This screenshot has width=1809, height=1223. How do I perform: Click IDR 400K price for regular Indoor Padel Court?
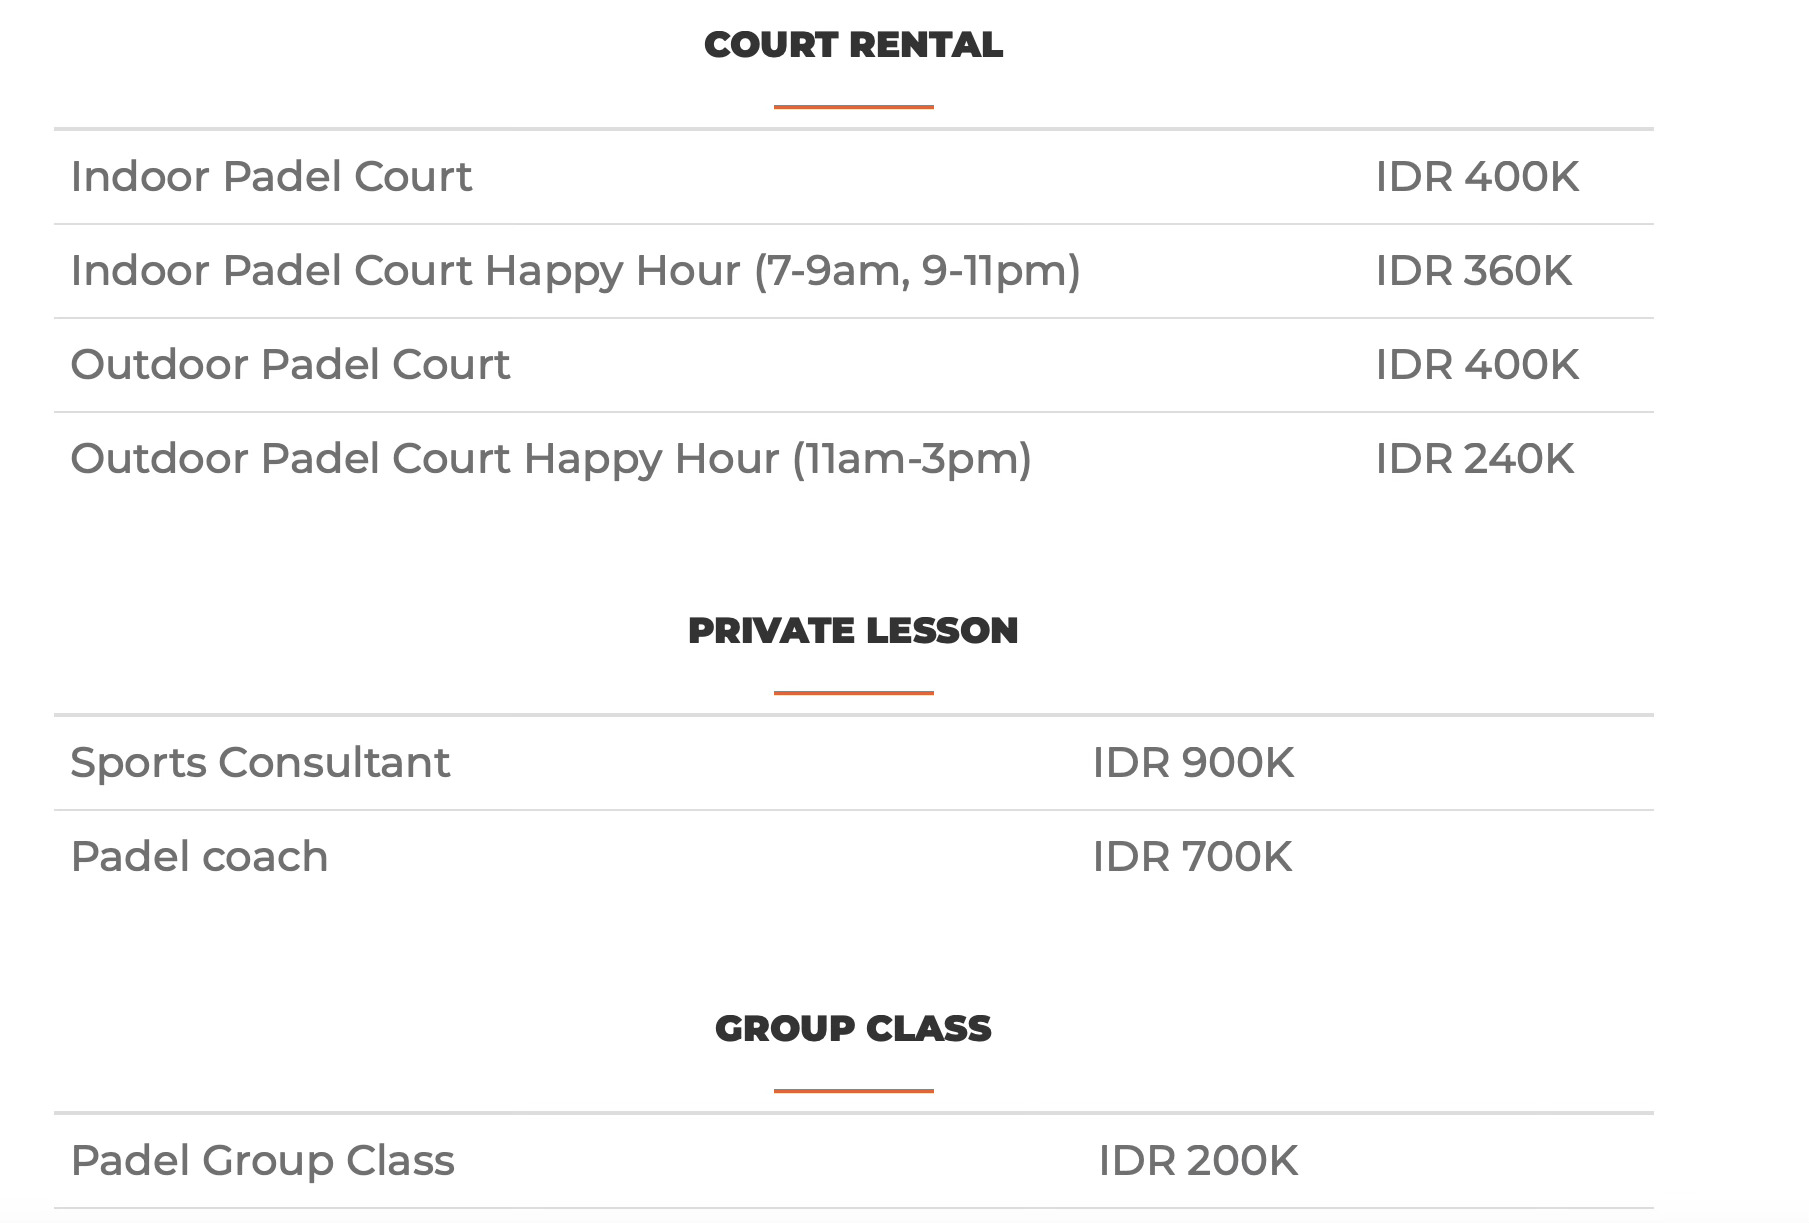coord(1476,177)
